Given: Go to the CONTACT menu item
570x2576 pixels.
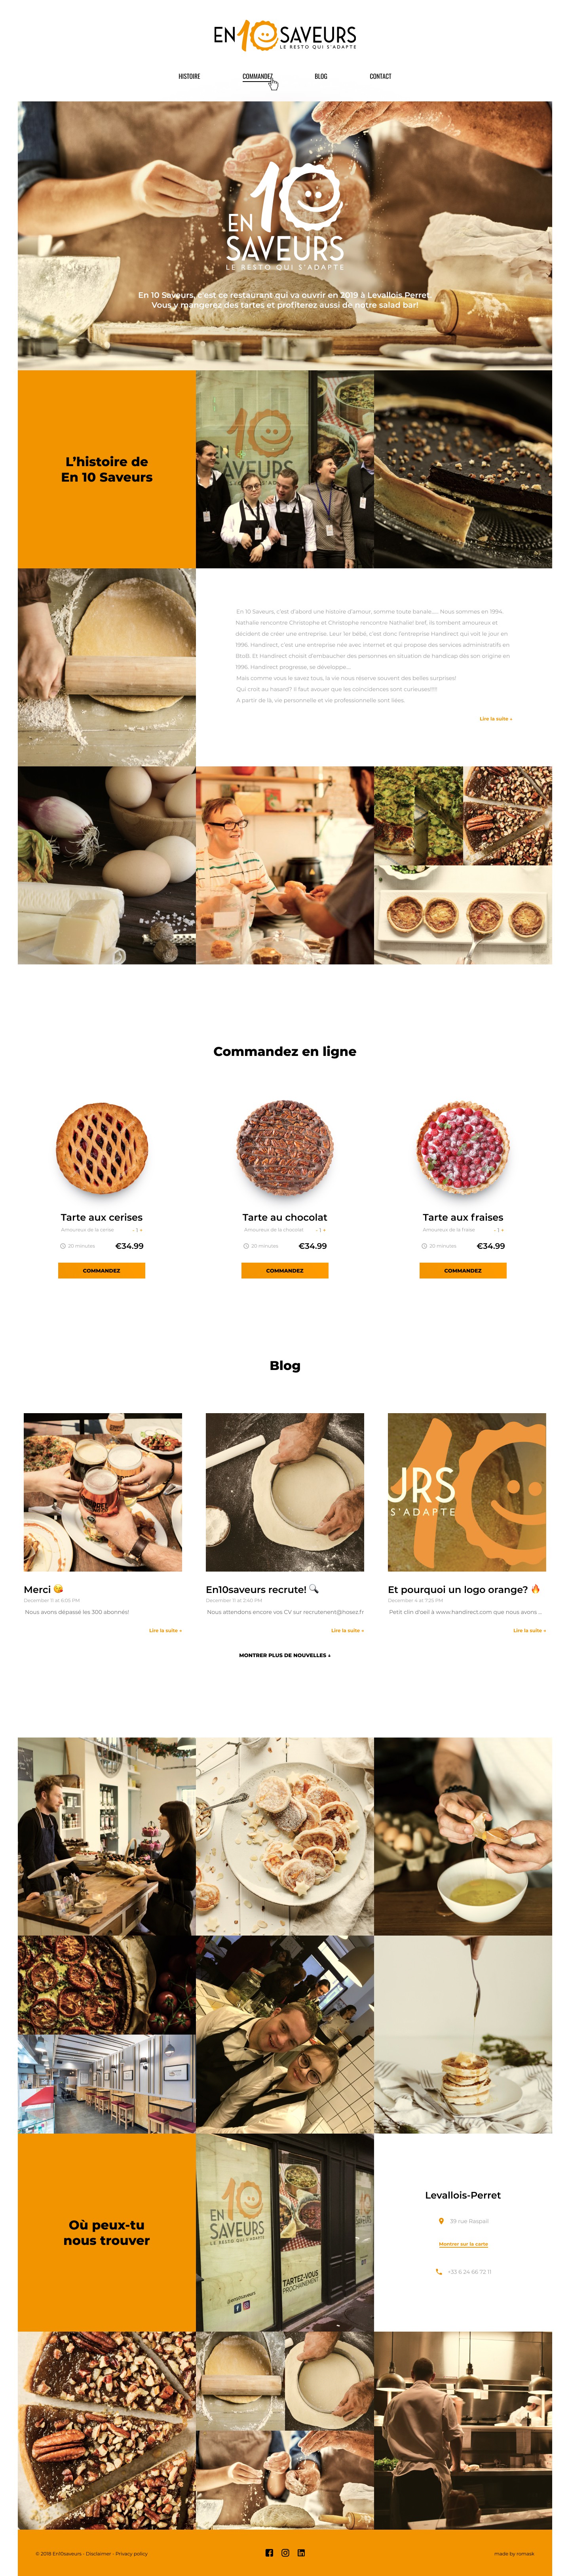Looking at the screenshot, I should point(380,76).
